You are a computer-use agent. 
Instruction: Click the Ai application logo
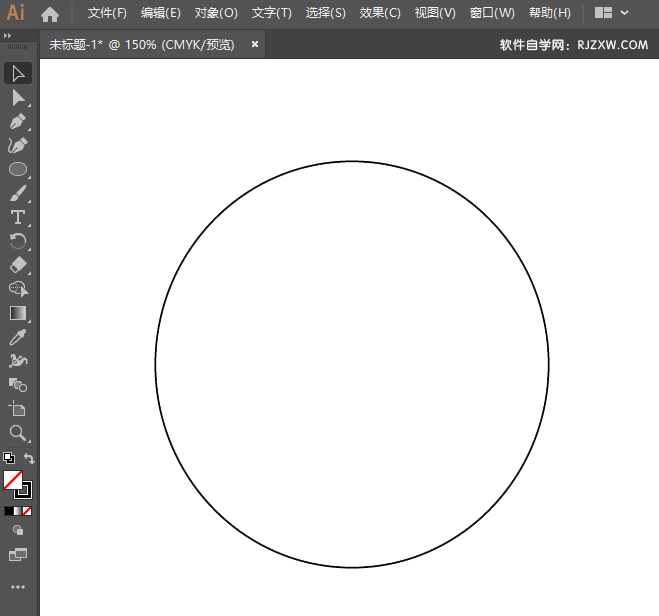click(16, 13)
